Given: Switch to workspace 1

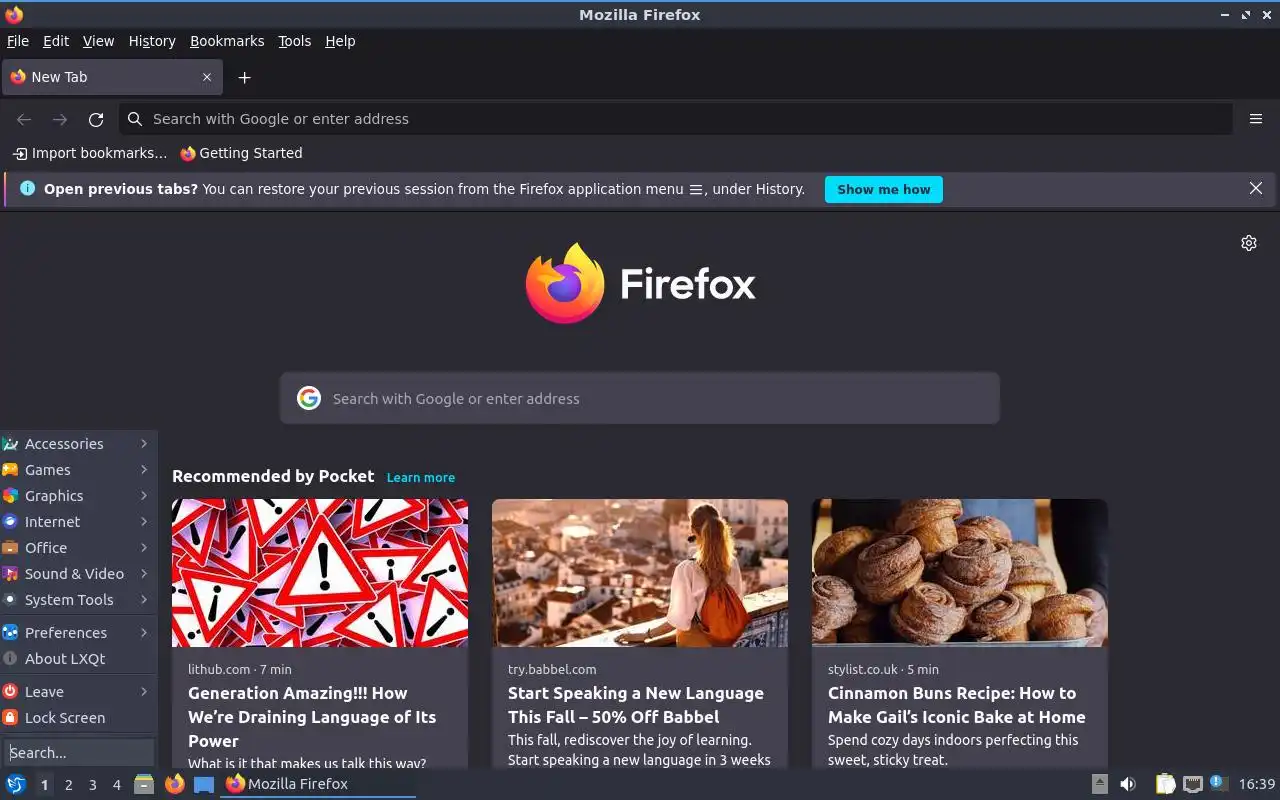Looking at the screenshot, I should [44, 785].
